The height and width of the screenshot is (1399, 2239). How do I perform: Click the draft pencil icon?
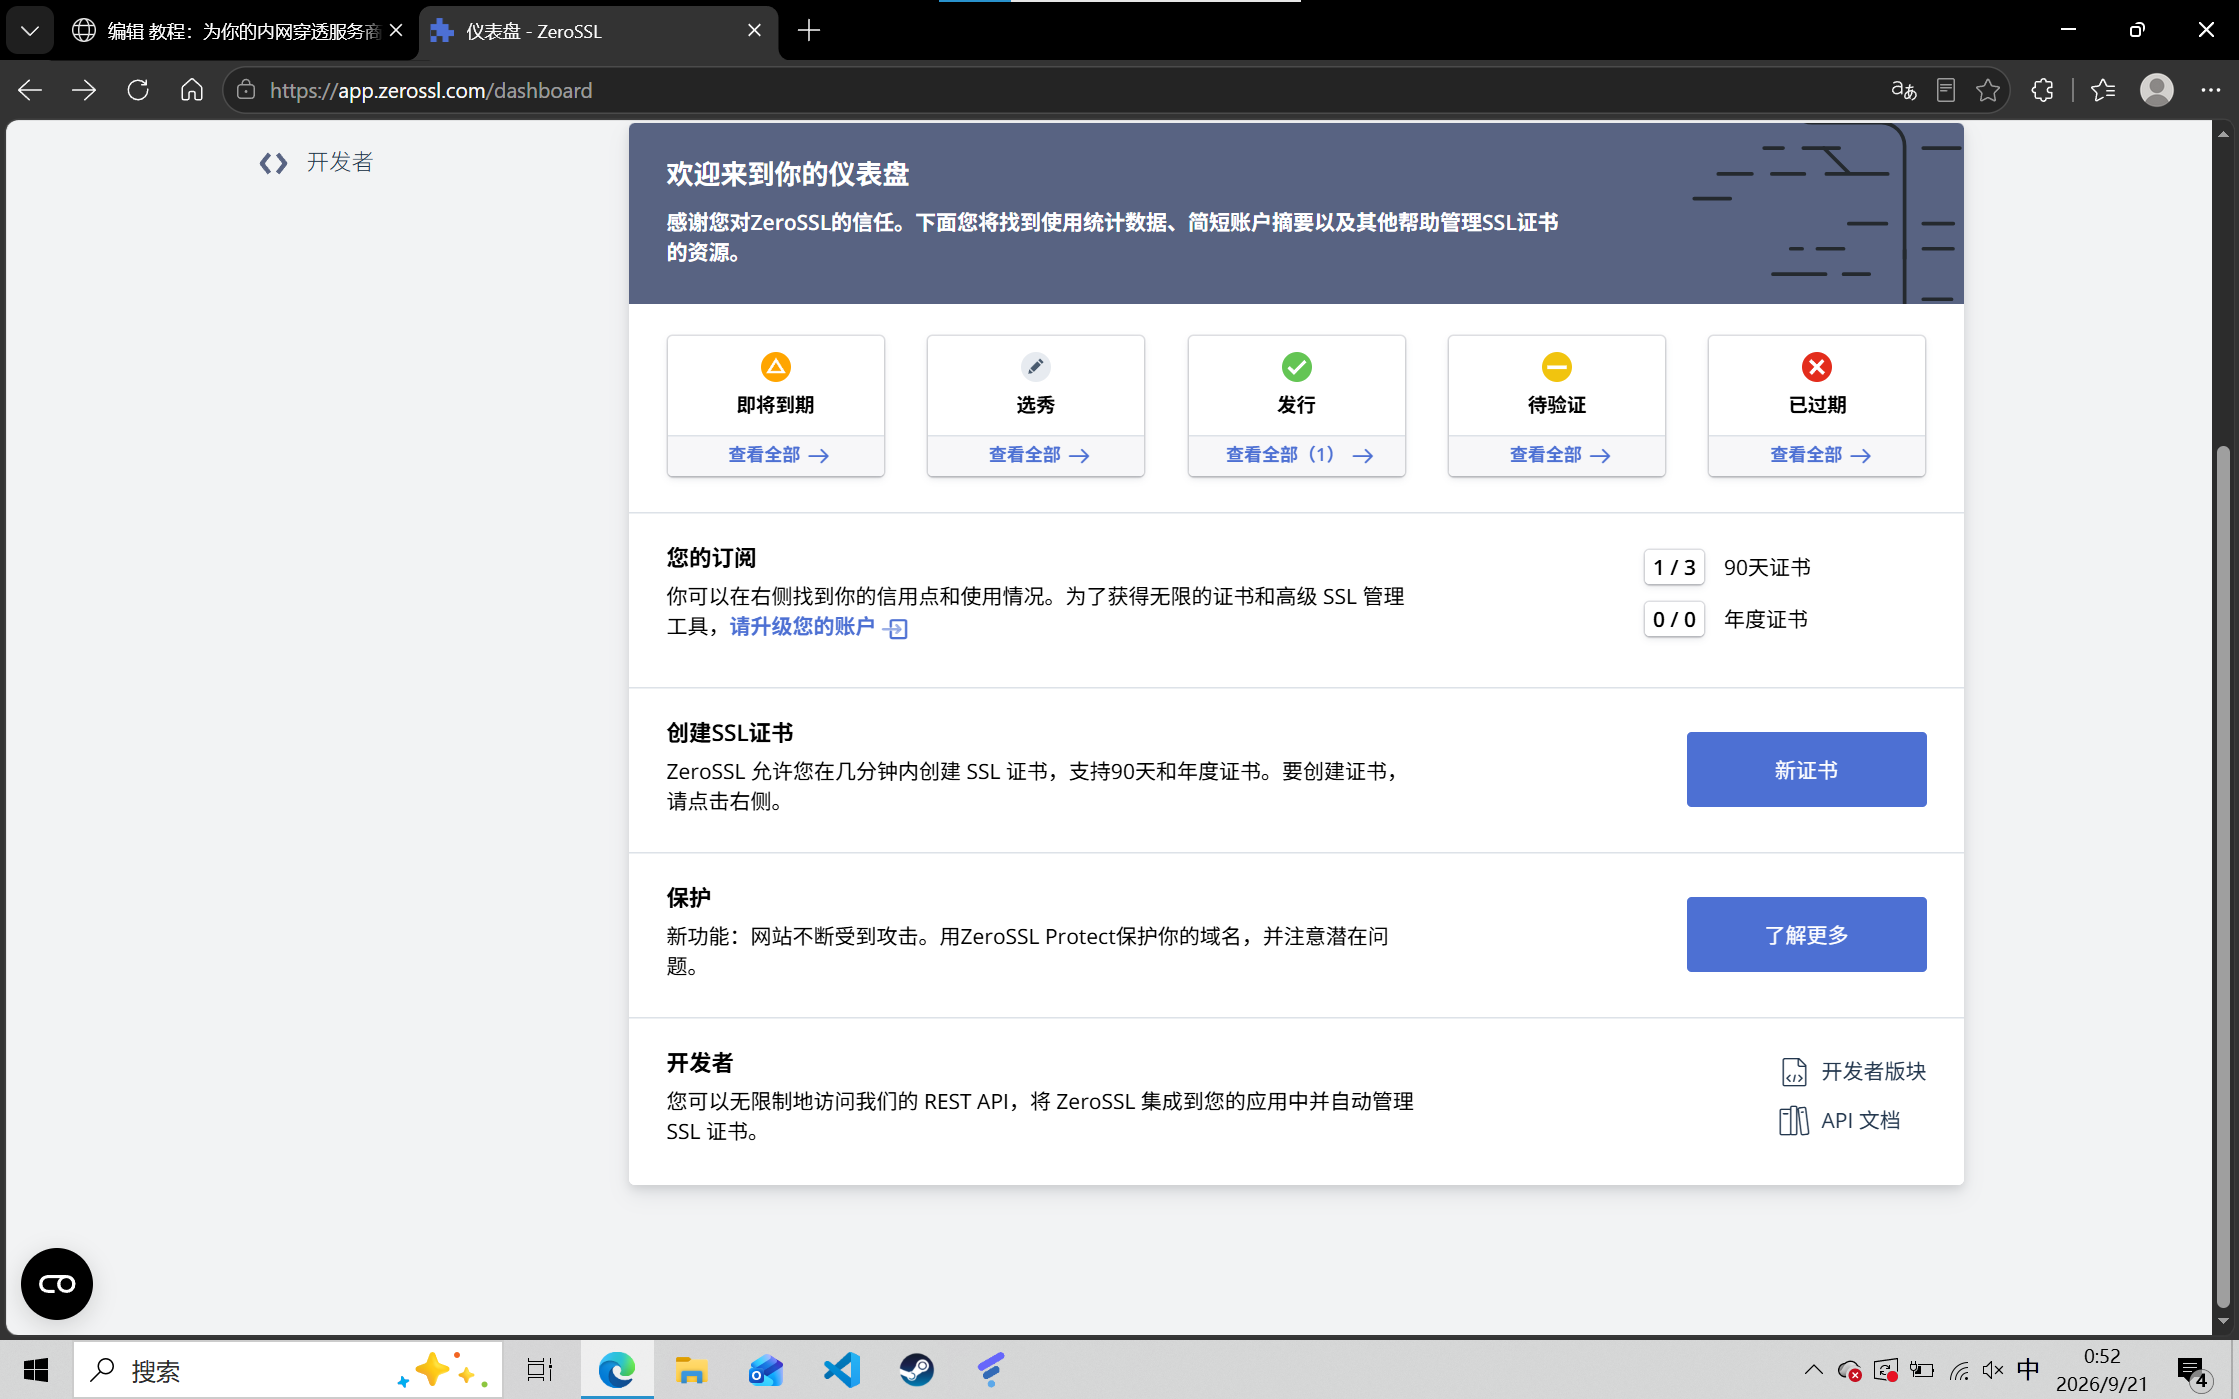[x=1035, y=367]
